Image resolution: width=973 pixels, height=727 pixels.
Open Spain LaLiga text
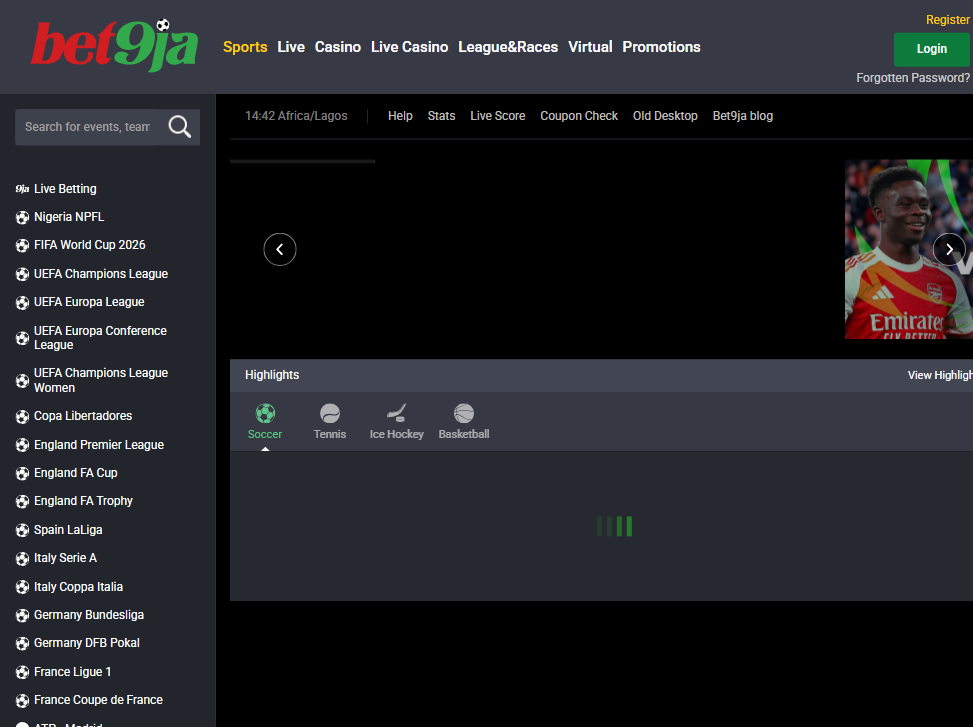click(x=68, y=530)
